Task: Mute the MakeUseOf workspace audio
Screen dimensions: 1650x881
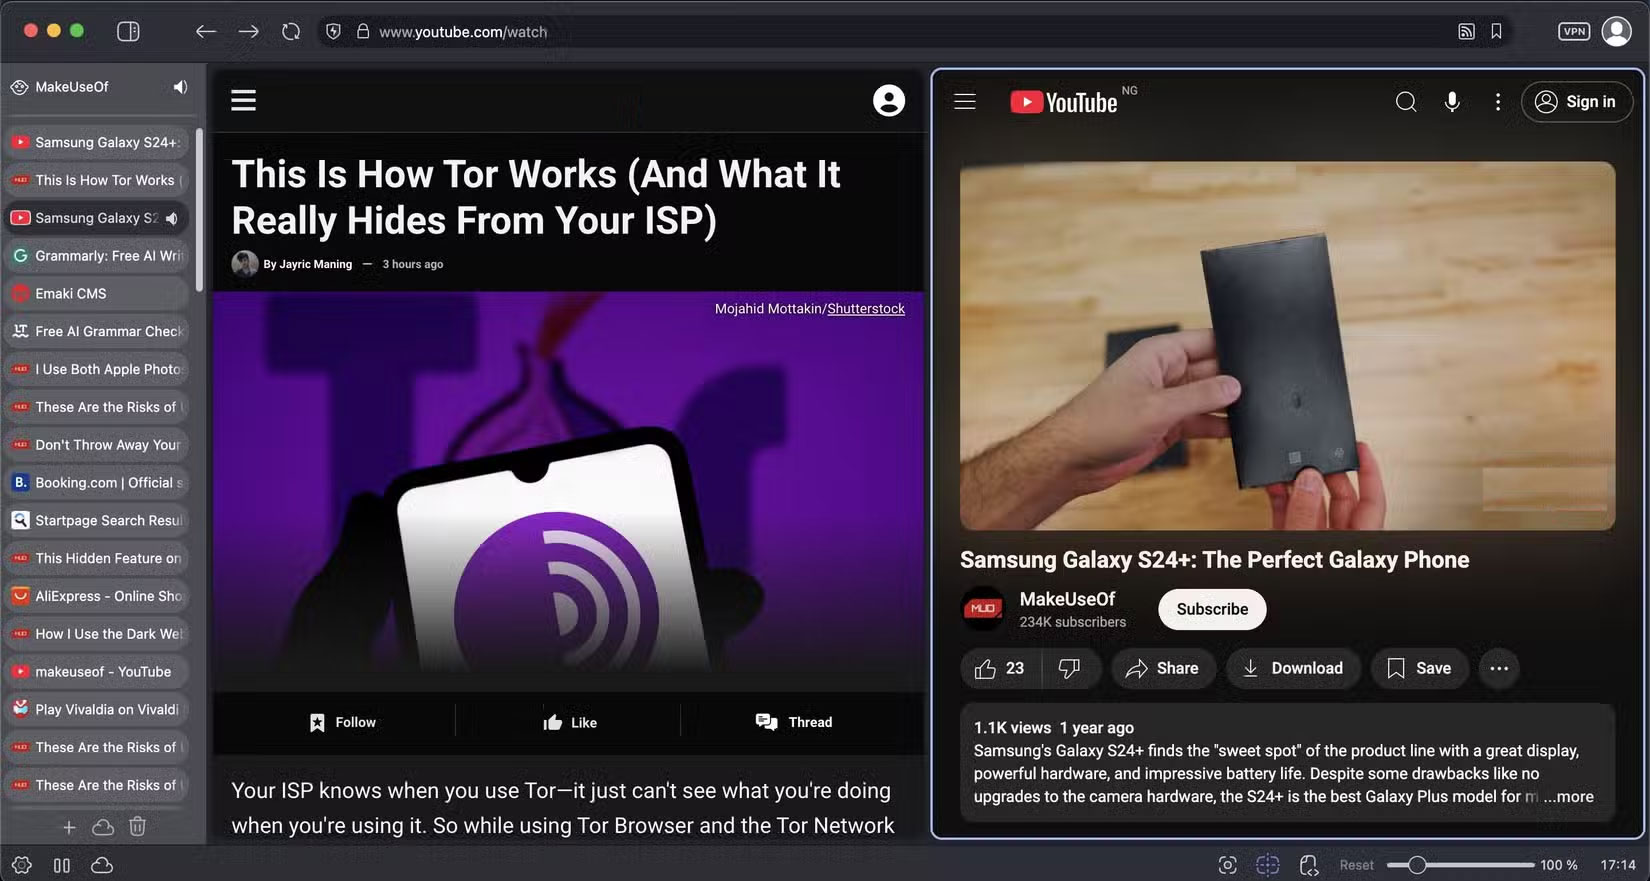Action: pos(180,87)
